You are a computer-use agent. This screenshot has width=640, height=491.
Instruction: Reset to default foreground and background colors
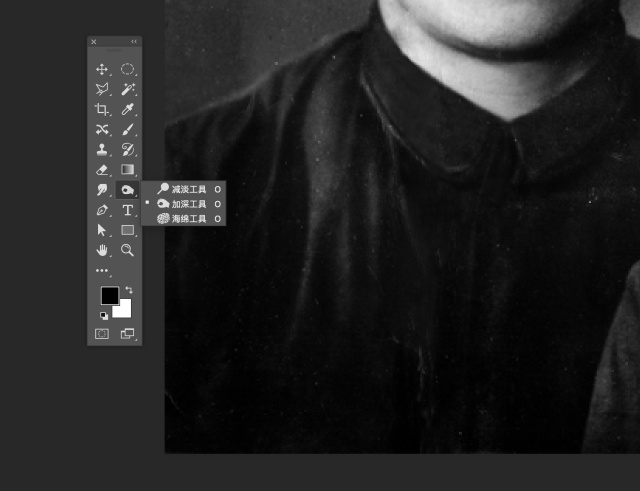tap(103, 315)
